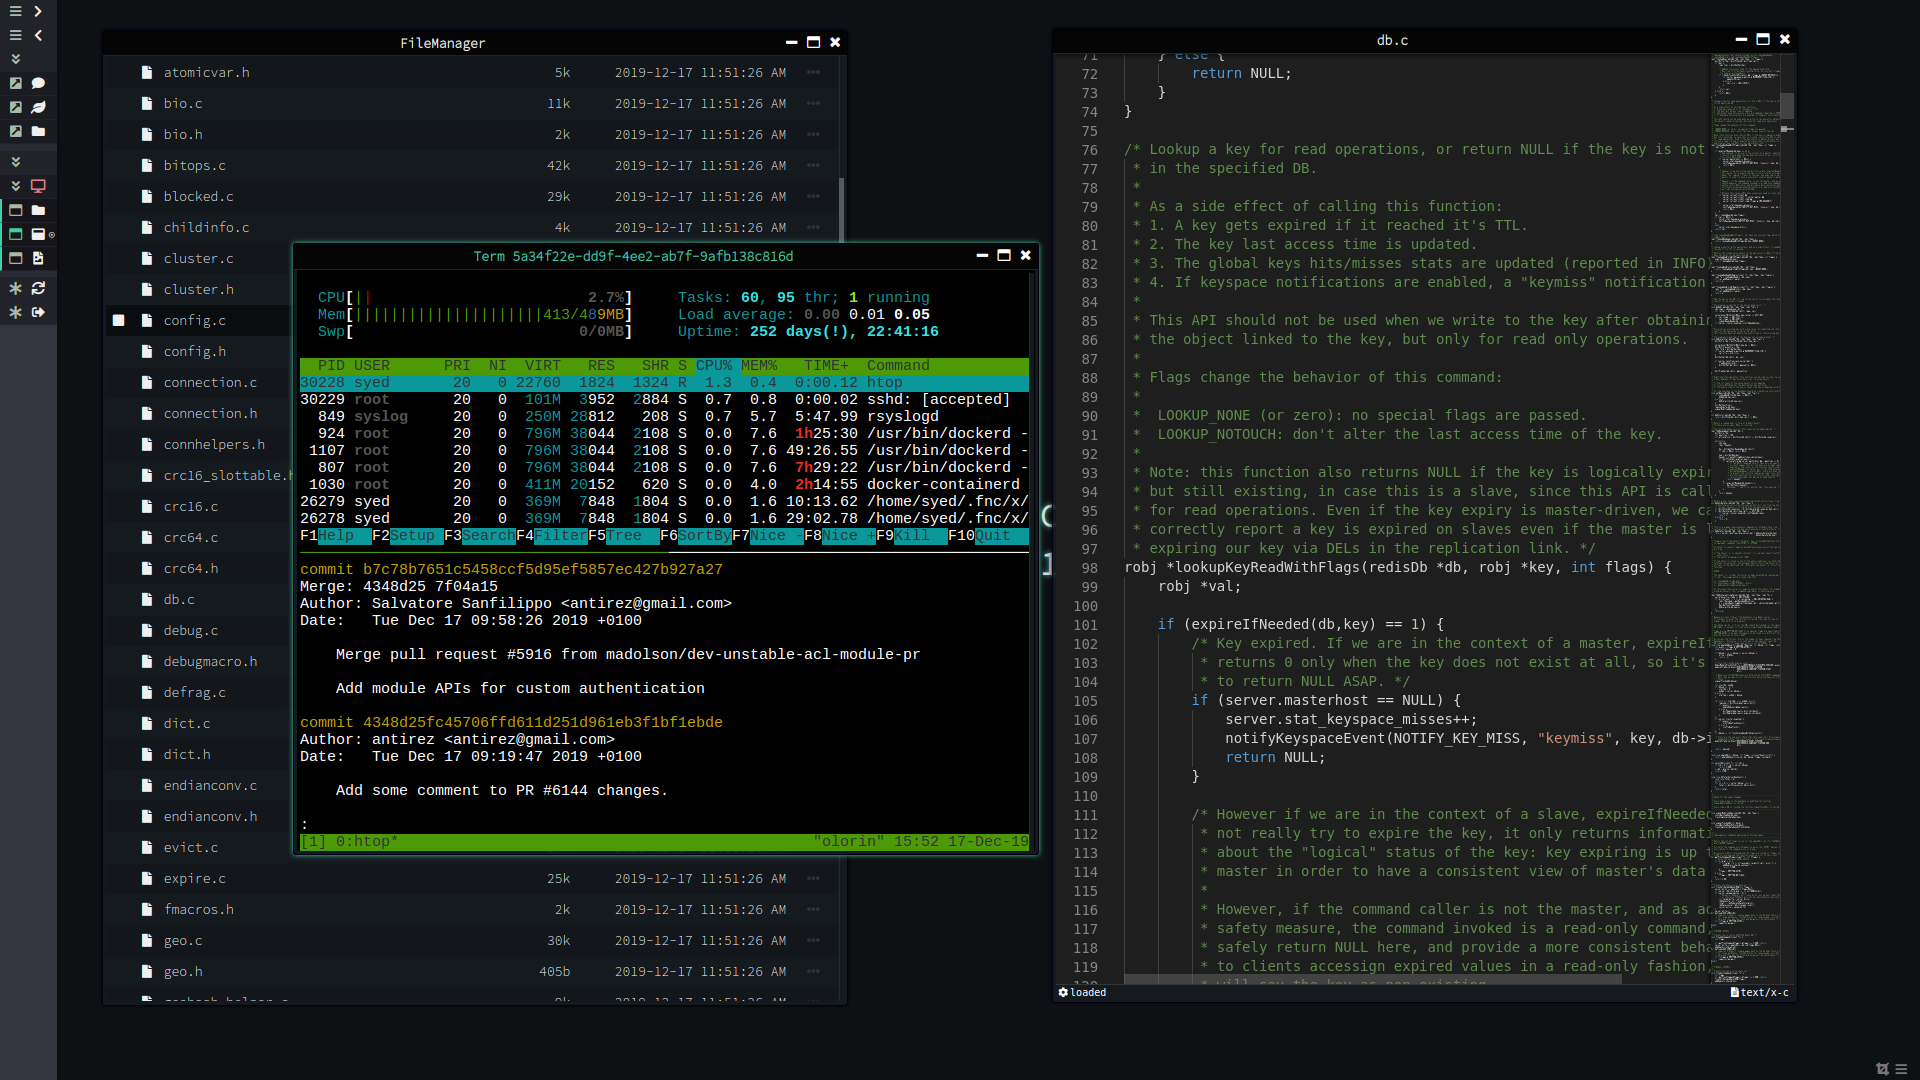This screenshot has height=1080, width=1920.
Task: Click F1 Help in htop footer
Action: pyautogui.click(x=336, y=536)
